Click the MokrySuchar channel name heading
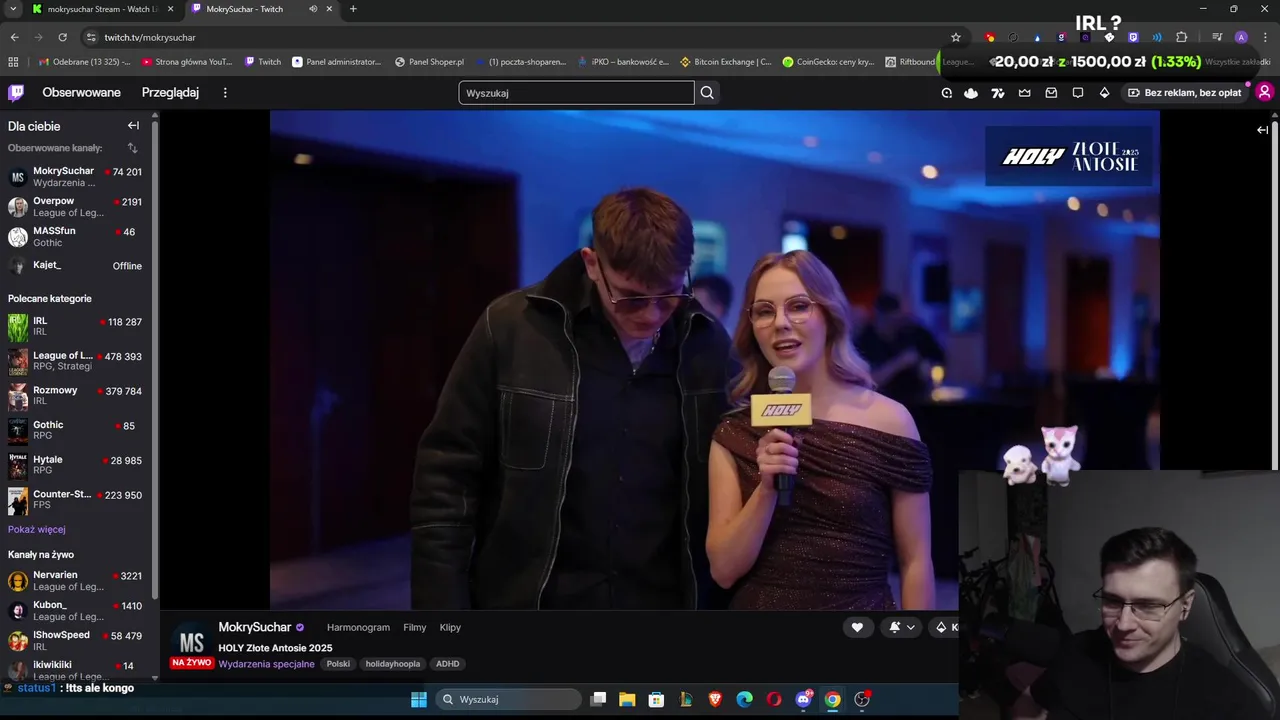Viewport: 1280px width, 720px height. point(254,627)
